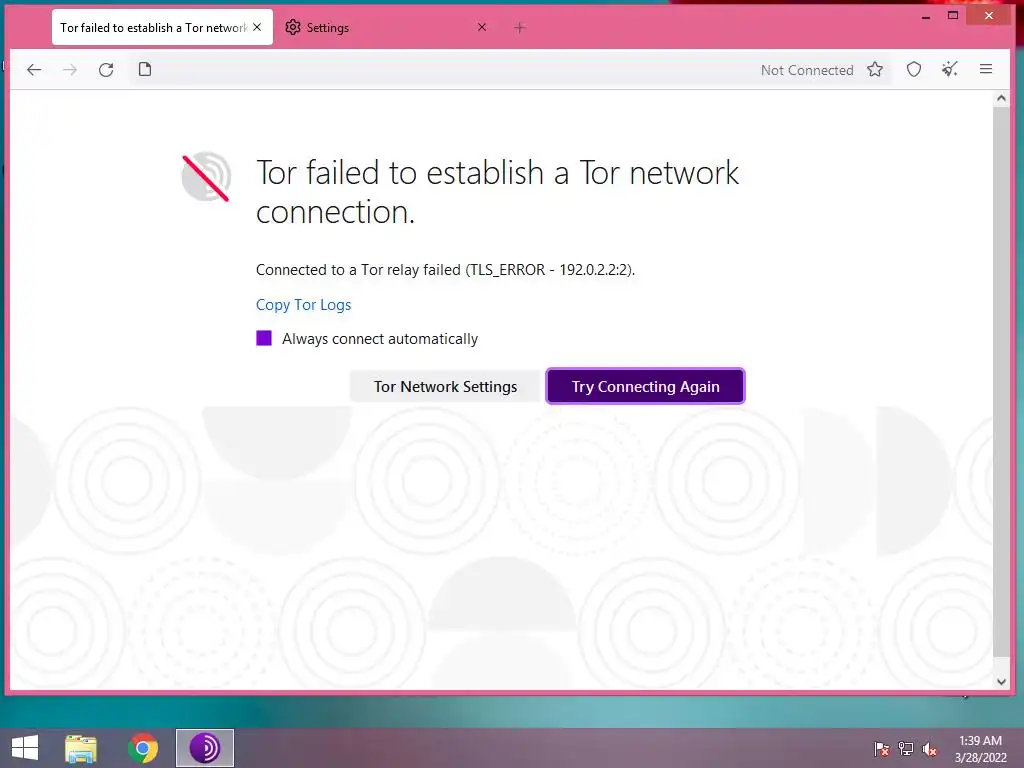
Task: Go back using the back arrow
Action: (34, 70)
